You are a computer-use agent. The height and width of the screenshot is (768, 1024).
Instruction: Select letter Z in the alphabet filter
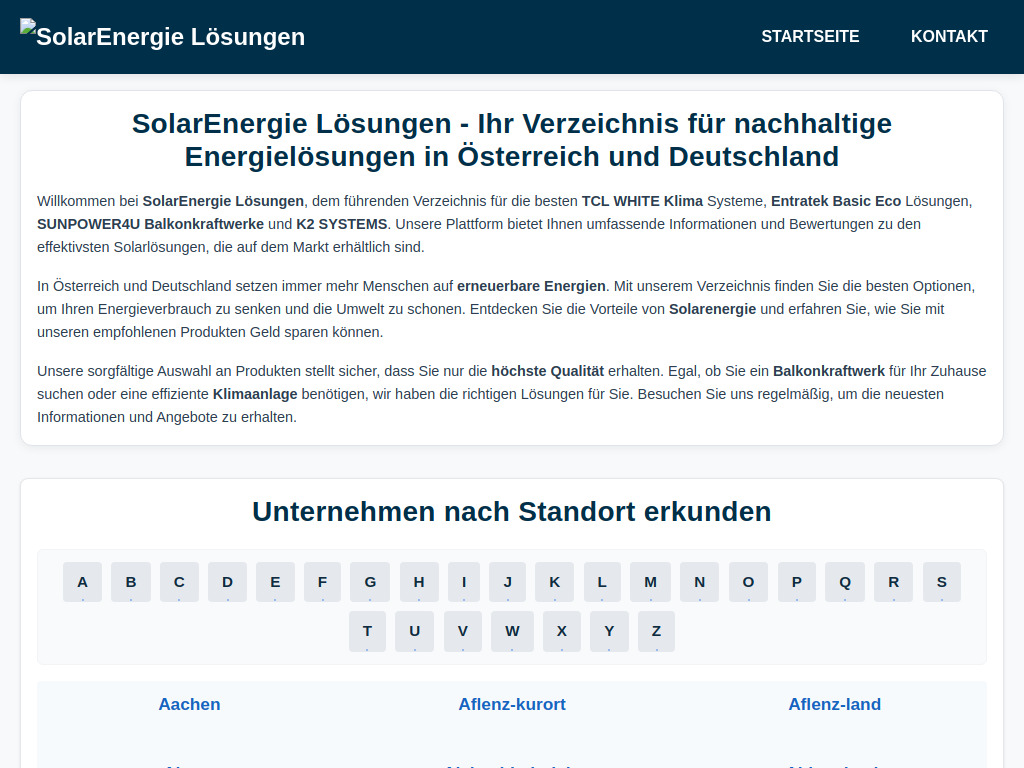[656, 631]
